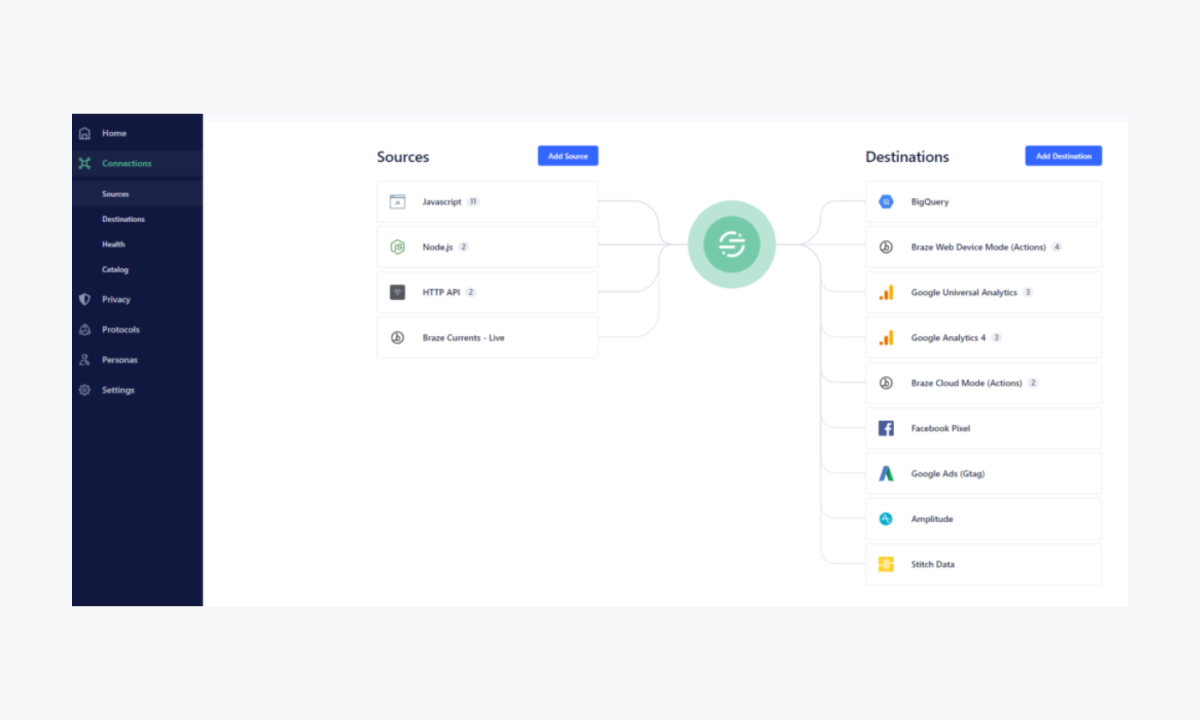
Task: Click the Stitch Data icon
Action: point(884,564)
